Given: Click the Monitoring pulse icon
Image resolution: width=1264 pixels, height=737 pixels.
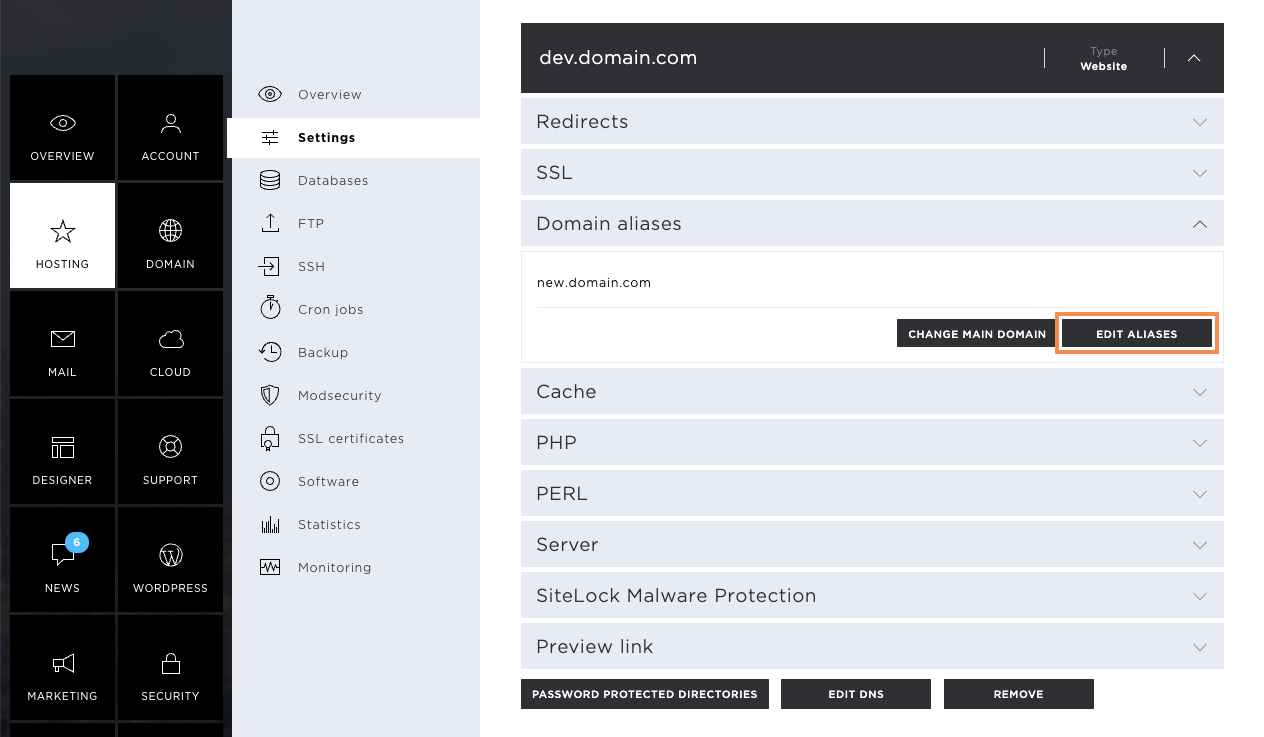Looking at the screenshot, I should (x=270, y=567).
